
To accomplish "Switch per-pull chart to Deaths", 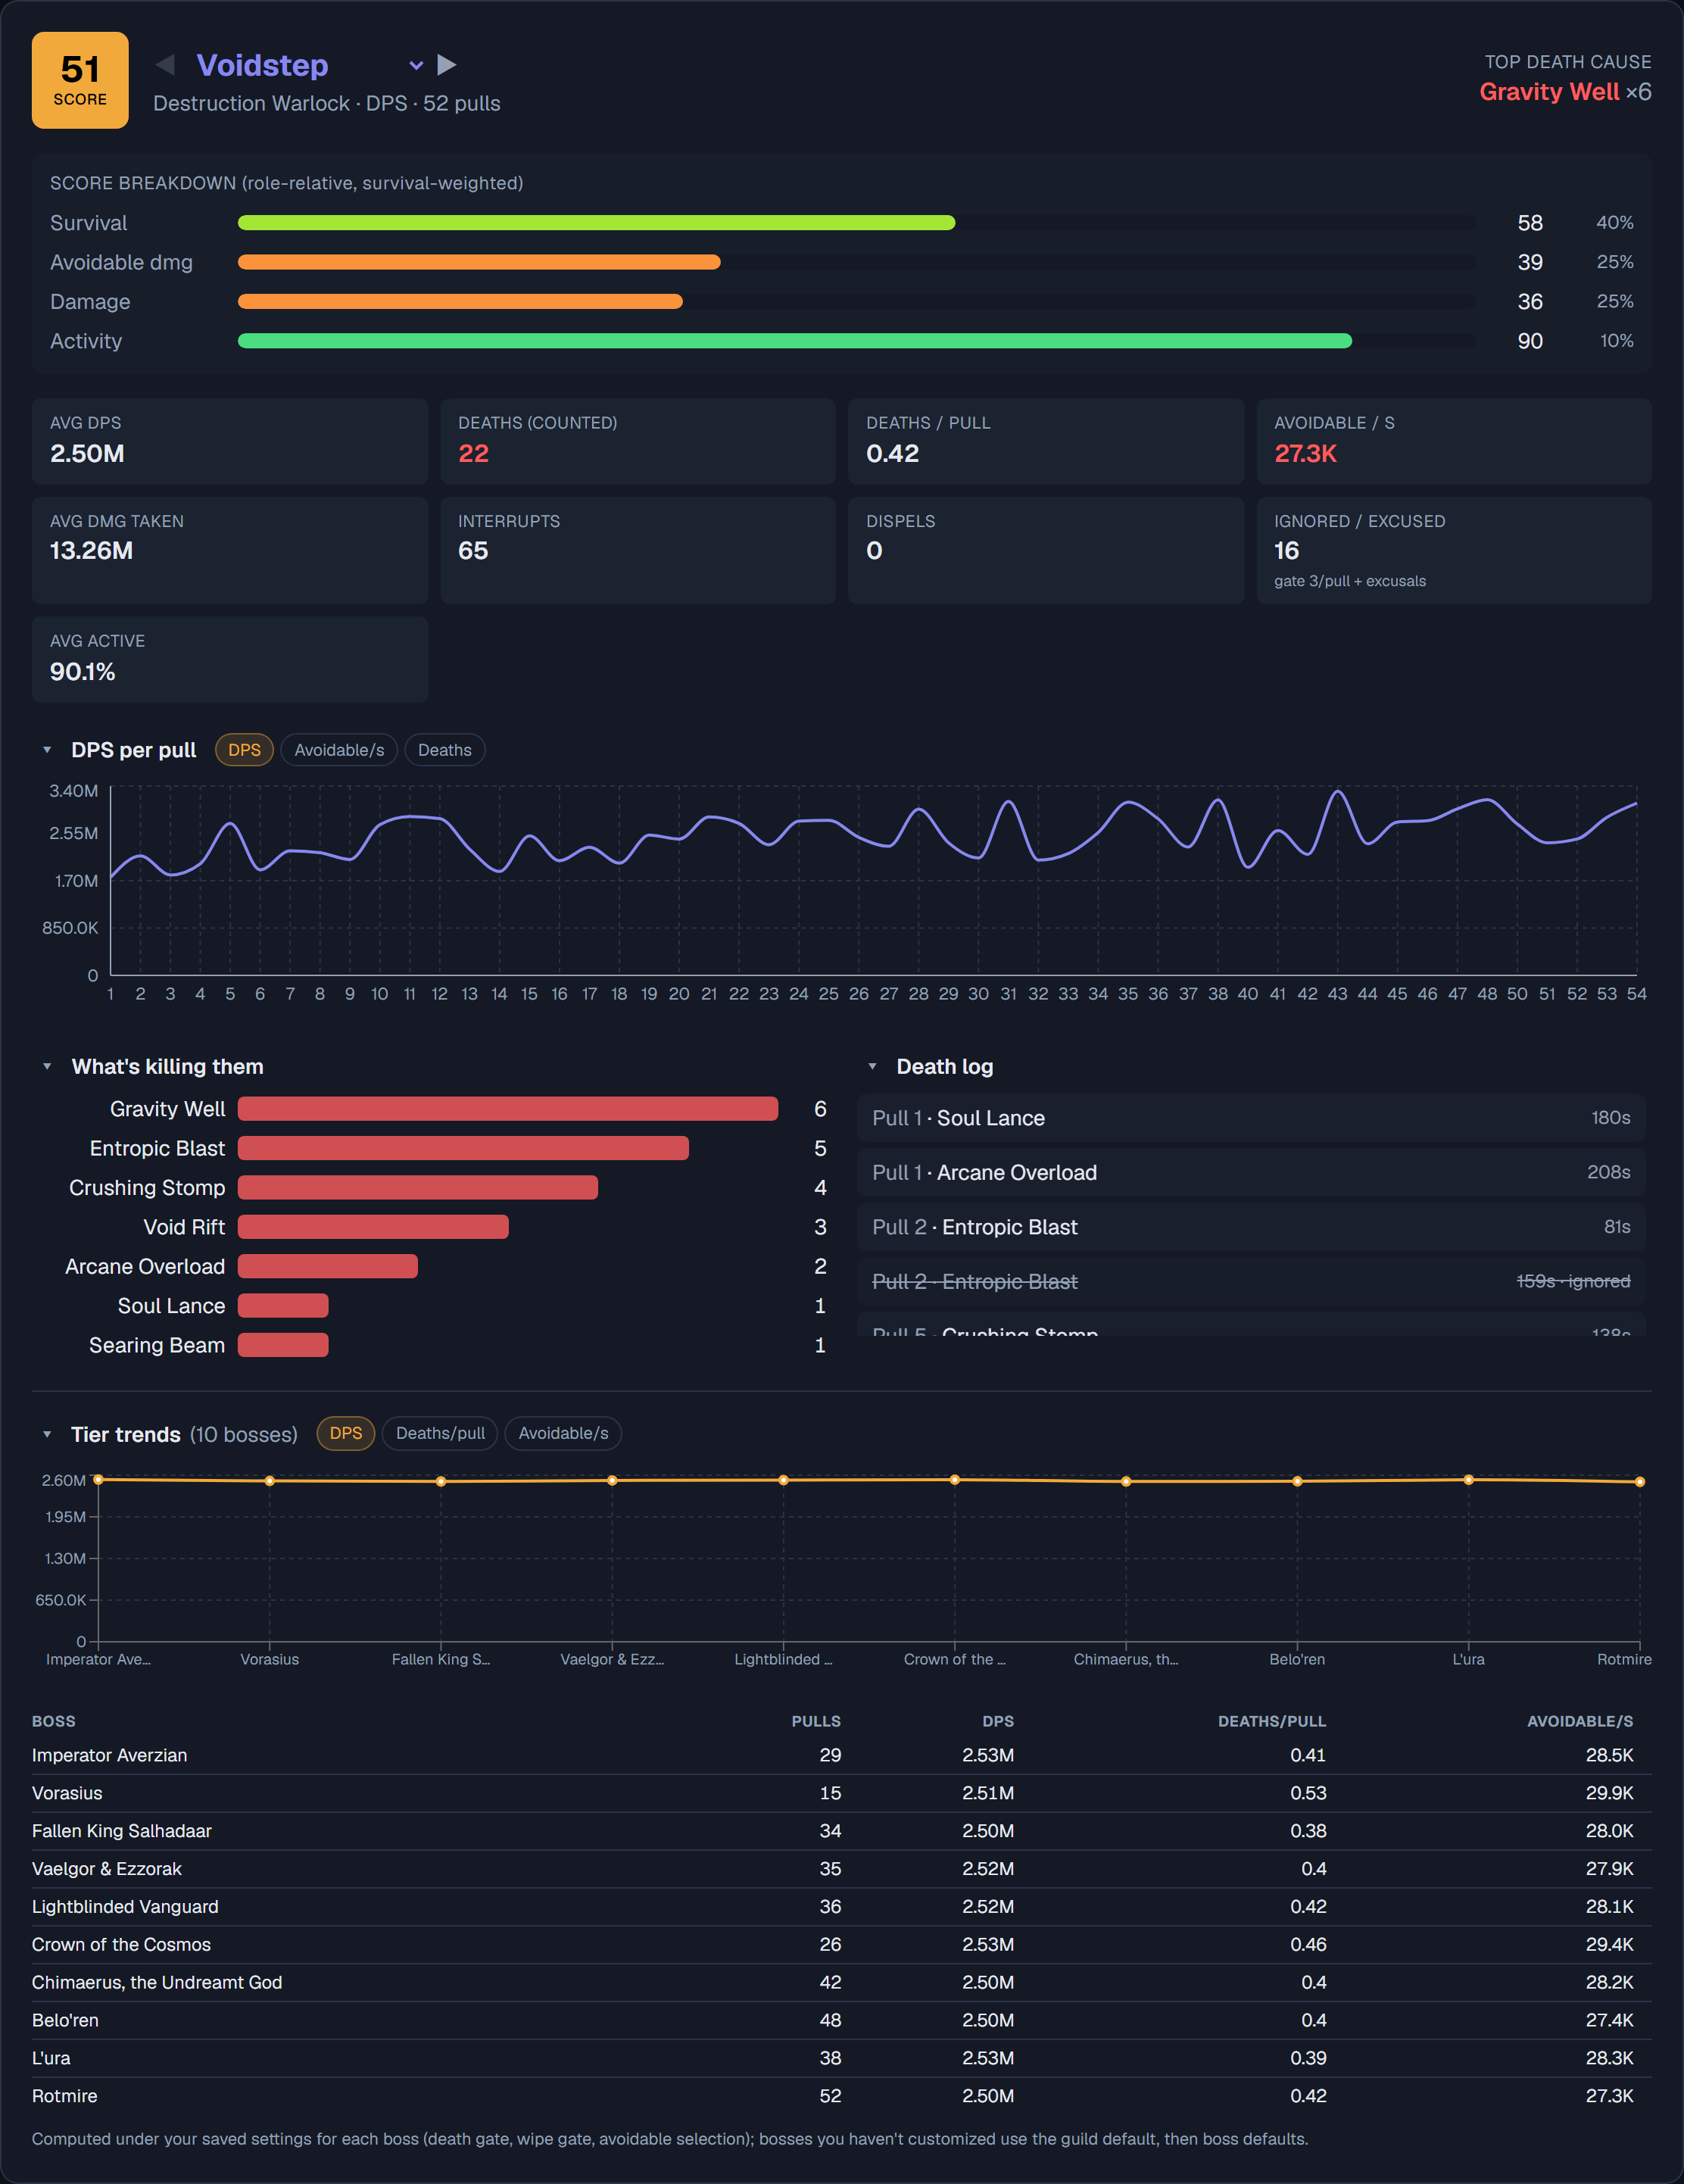I will coord(444,750).
